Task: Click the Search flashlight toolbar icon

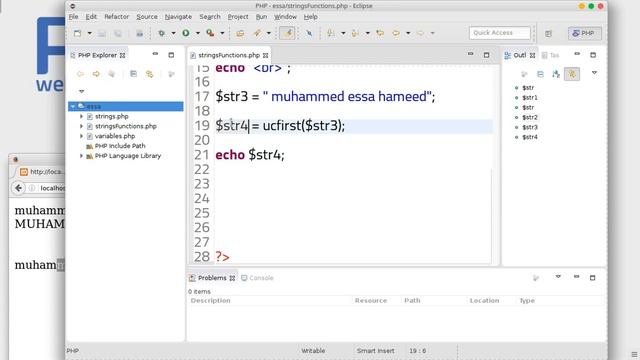Action: [257, 33]
